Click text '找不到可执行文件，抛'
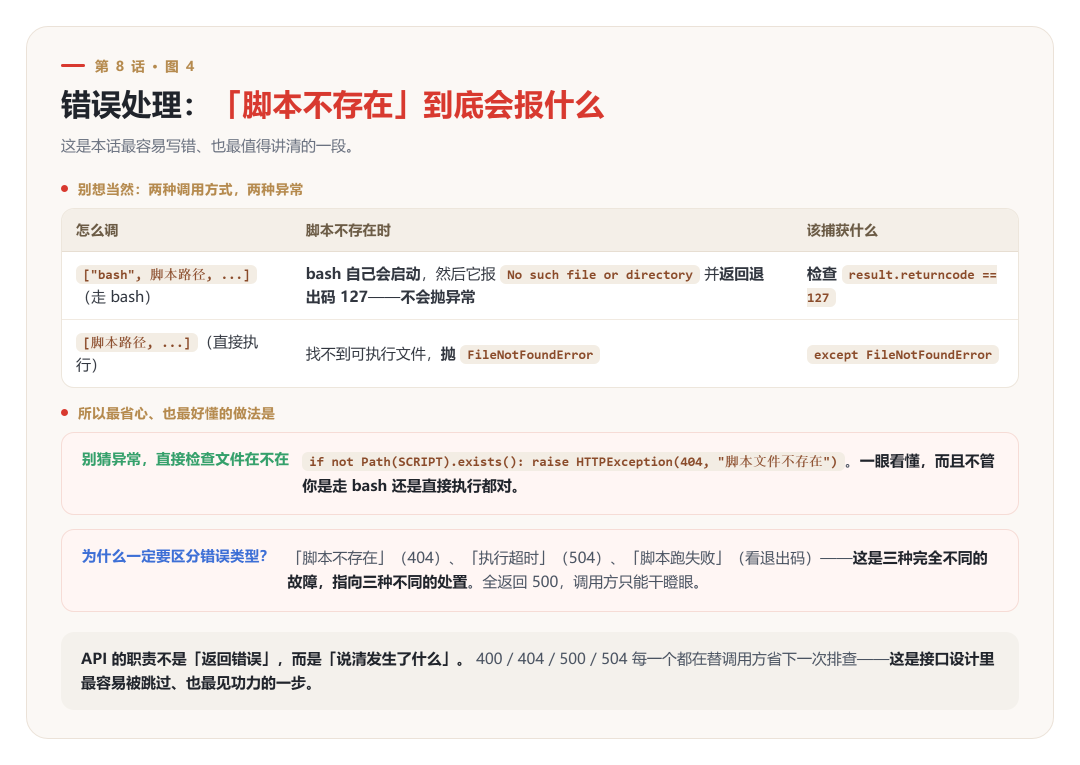The image size is (1080, 765). [x=381, y=355]
